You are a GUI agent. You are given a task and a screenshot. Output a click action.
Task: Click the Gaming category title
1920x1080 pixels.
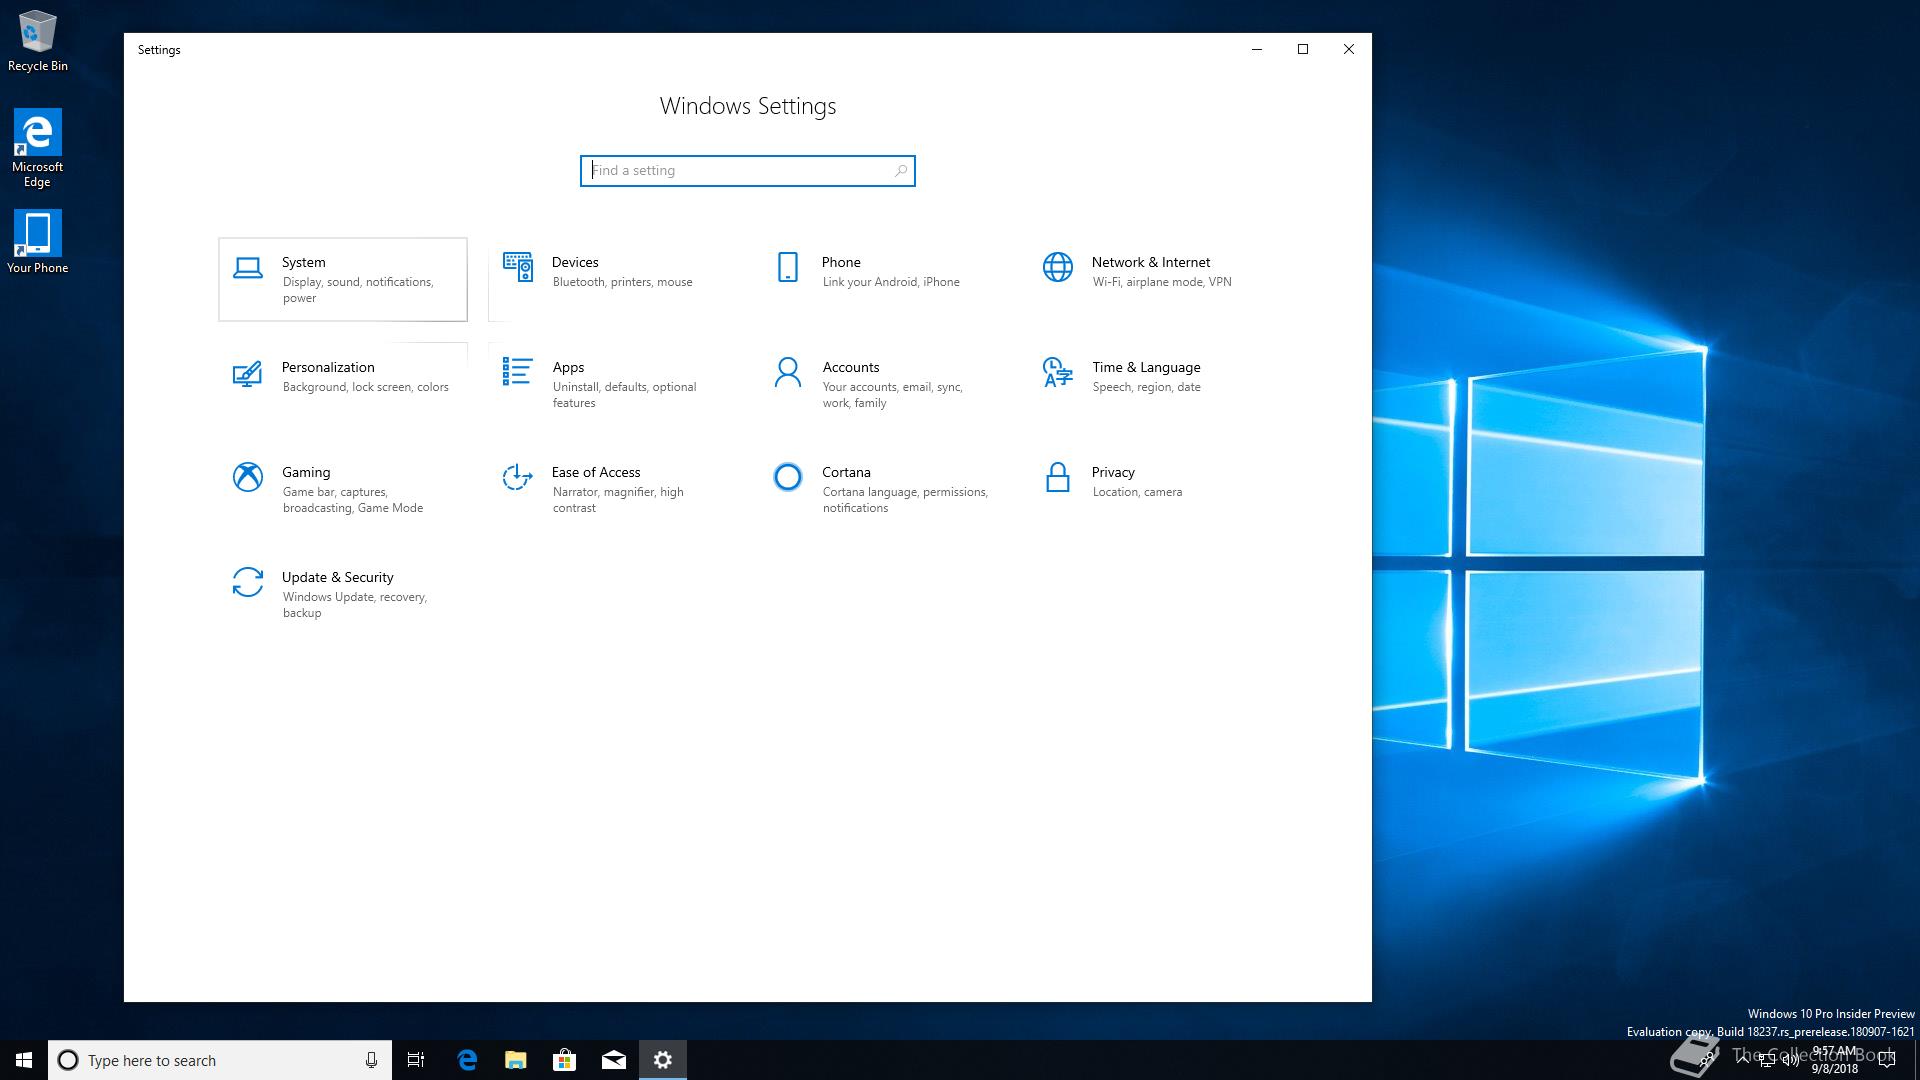(306, 472)
